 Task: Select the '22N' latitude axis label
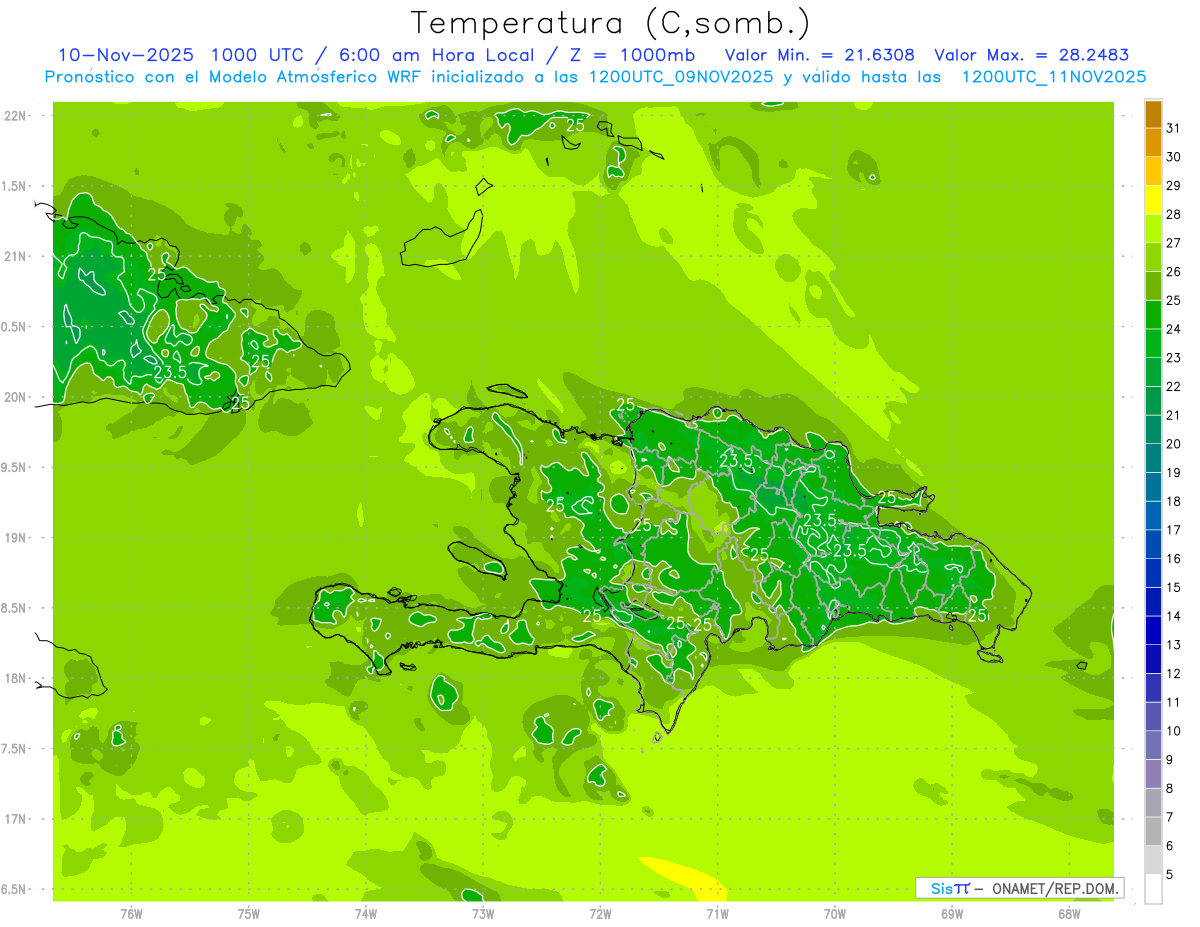pyautogui.click(x=16, y=116)
